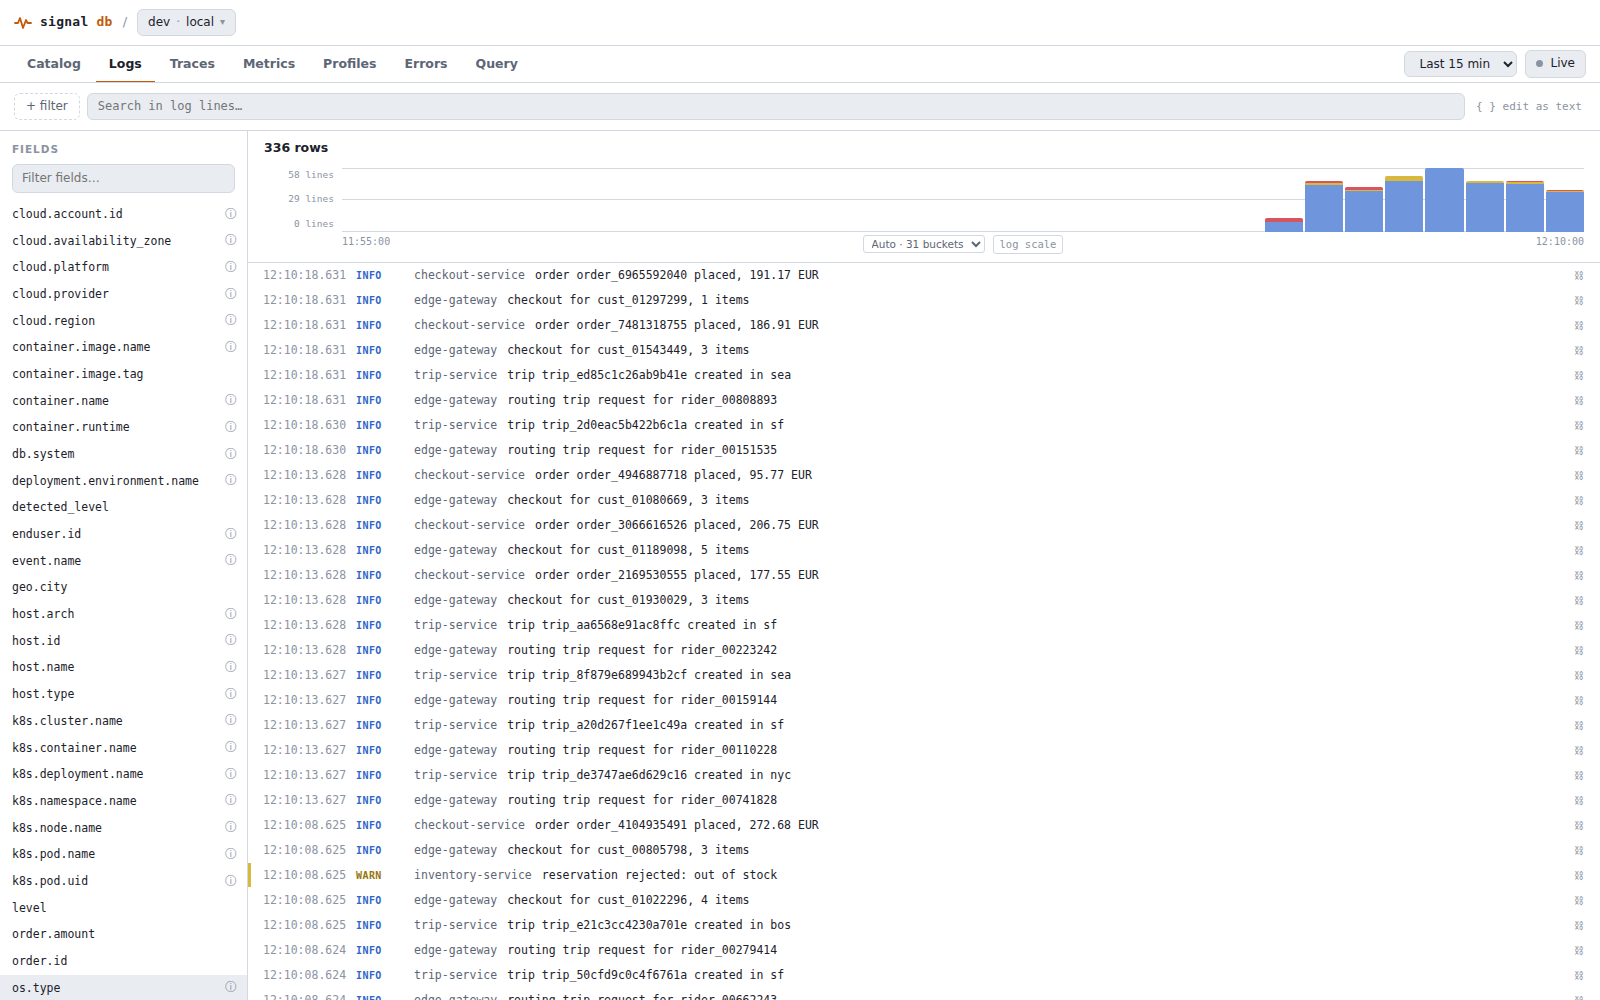The image size is (1600, 1000).
Task: Show info for container.runtime field
Action: 231,427
